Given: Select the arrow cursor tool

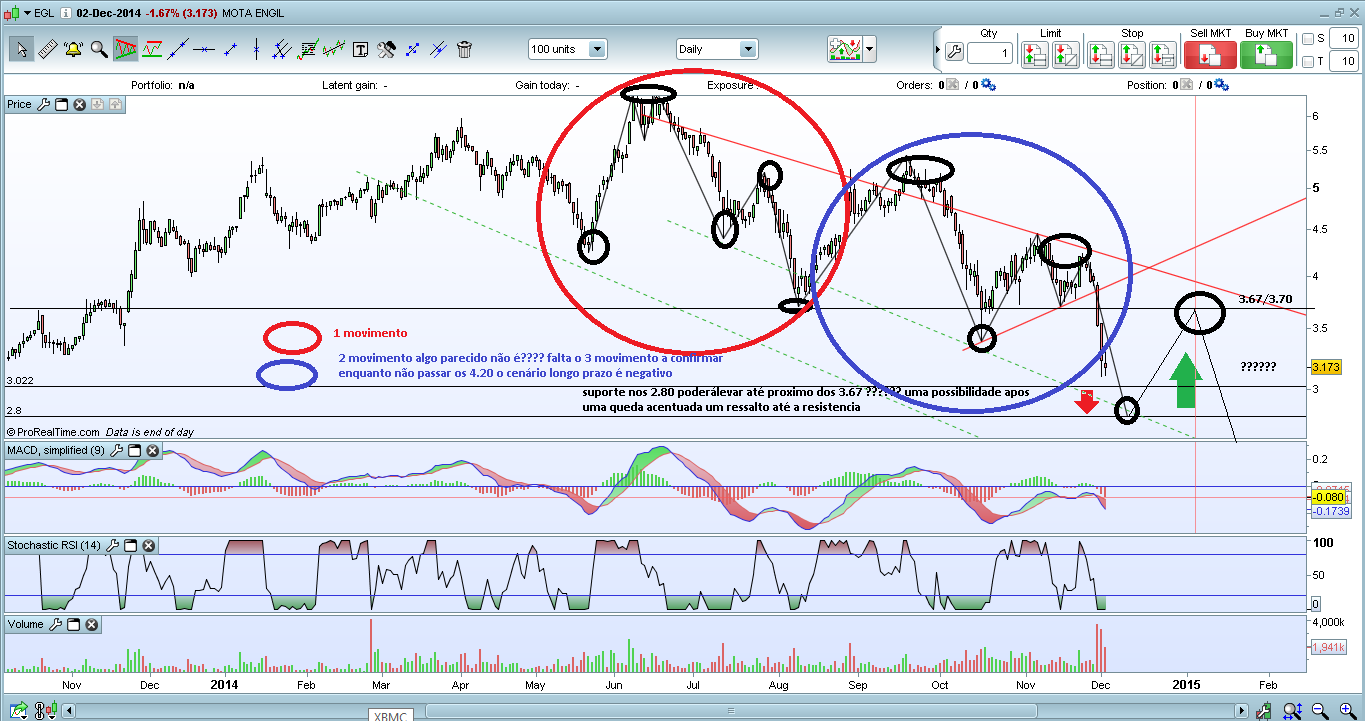Looking at the screenshot, I should pos(22,49).
